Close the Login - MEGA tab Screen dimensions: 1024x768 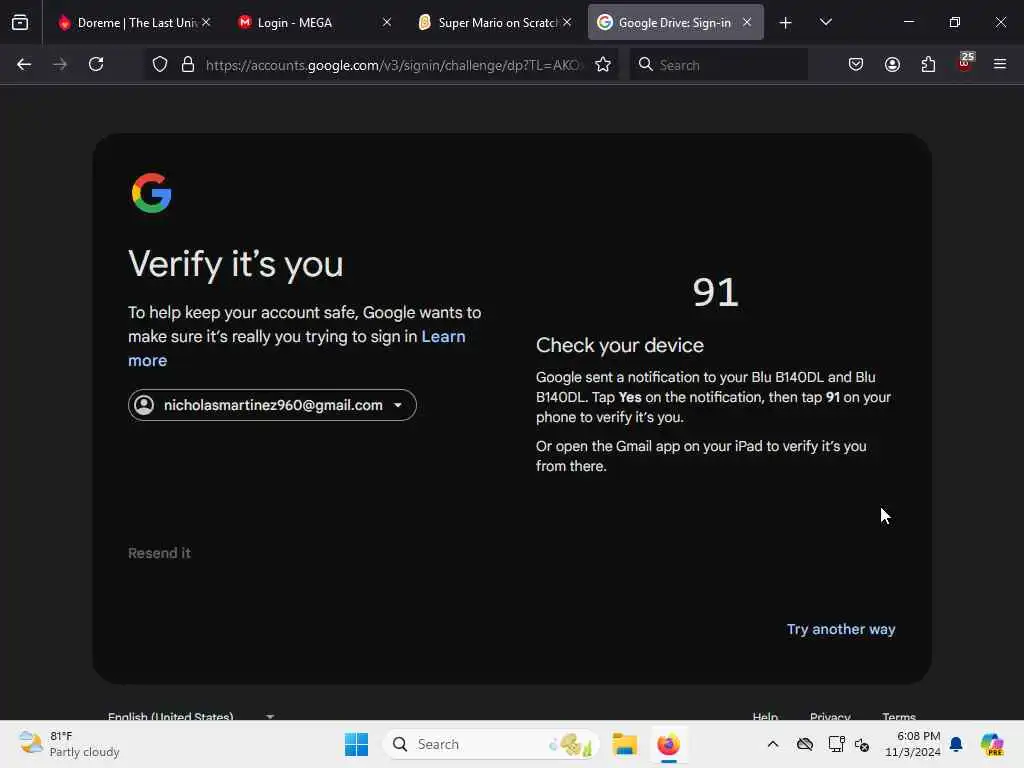click(387, 22)
